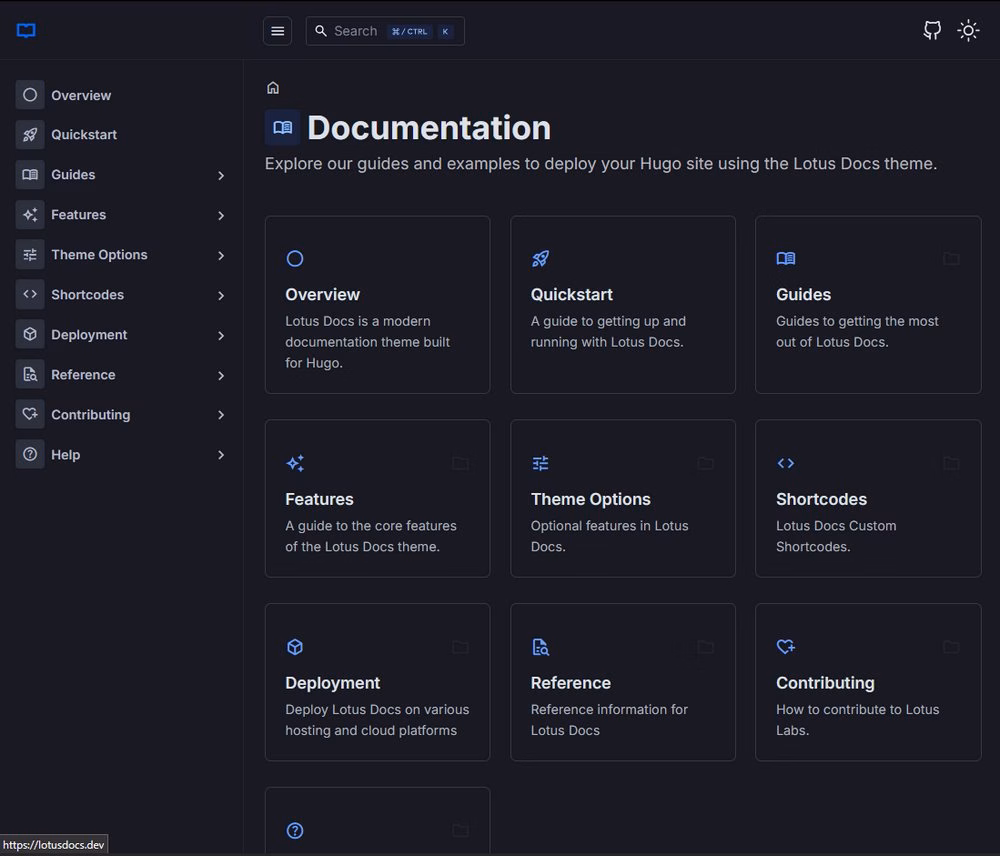Viewport: 1000px width, 856px height.
Task: Click the heart icon on Contributing card
Action: 786,647
